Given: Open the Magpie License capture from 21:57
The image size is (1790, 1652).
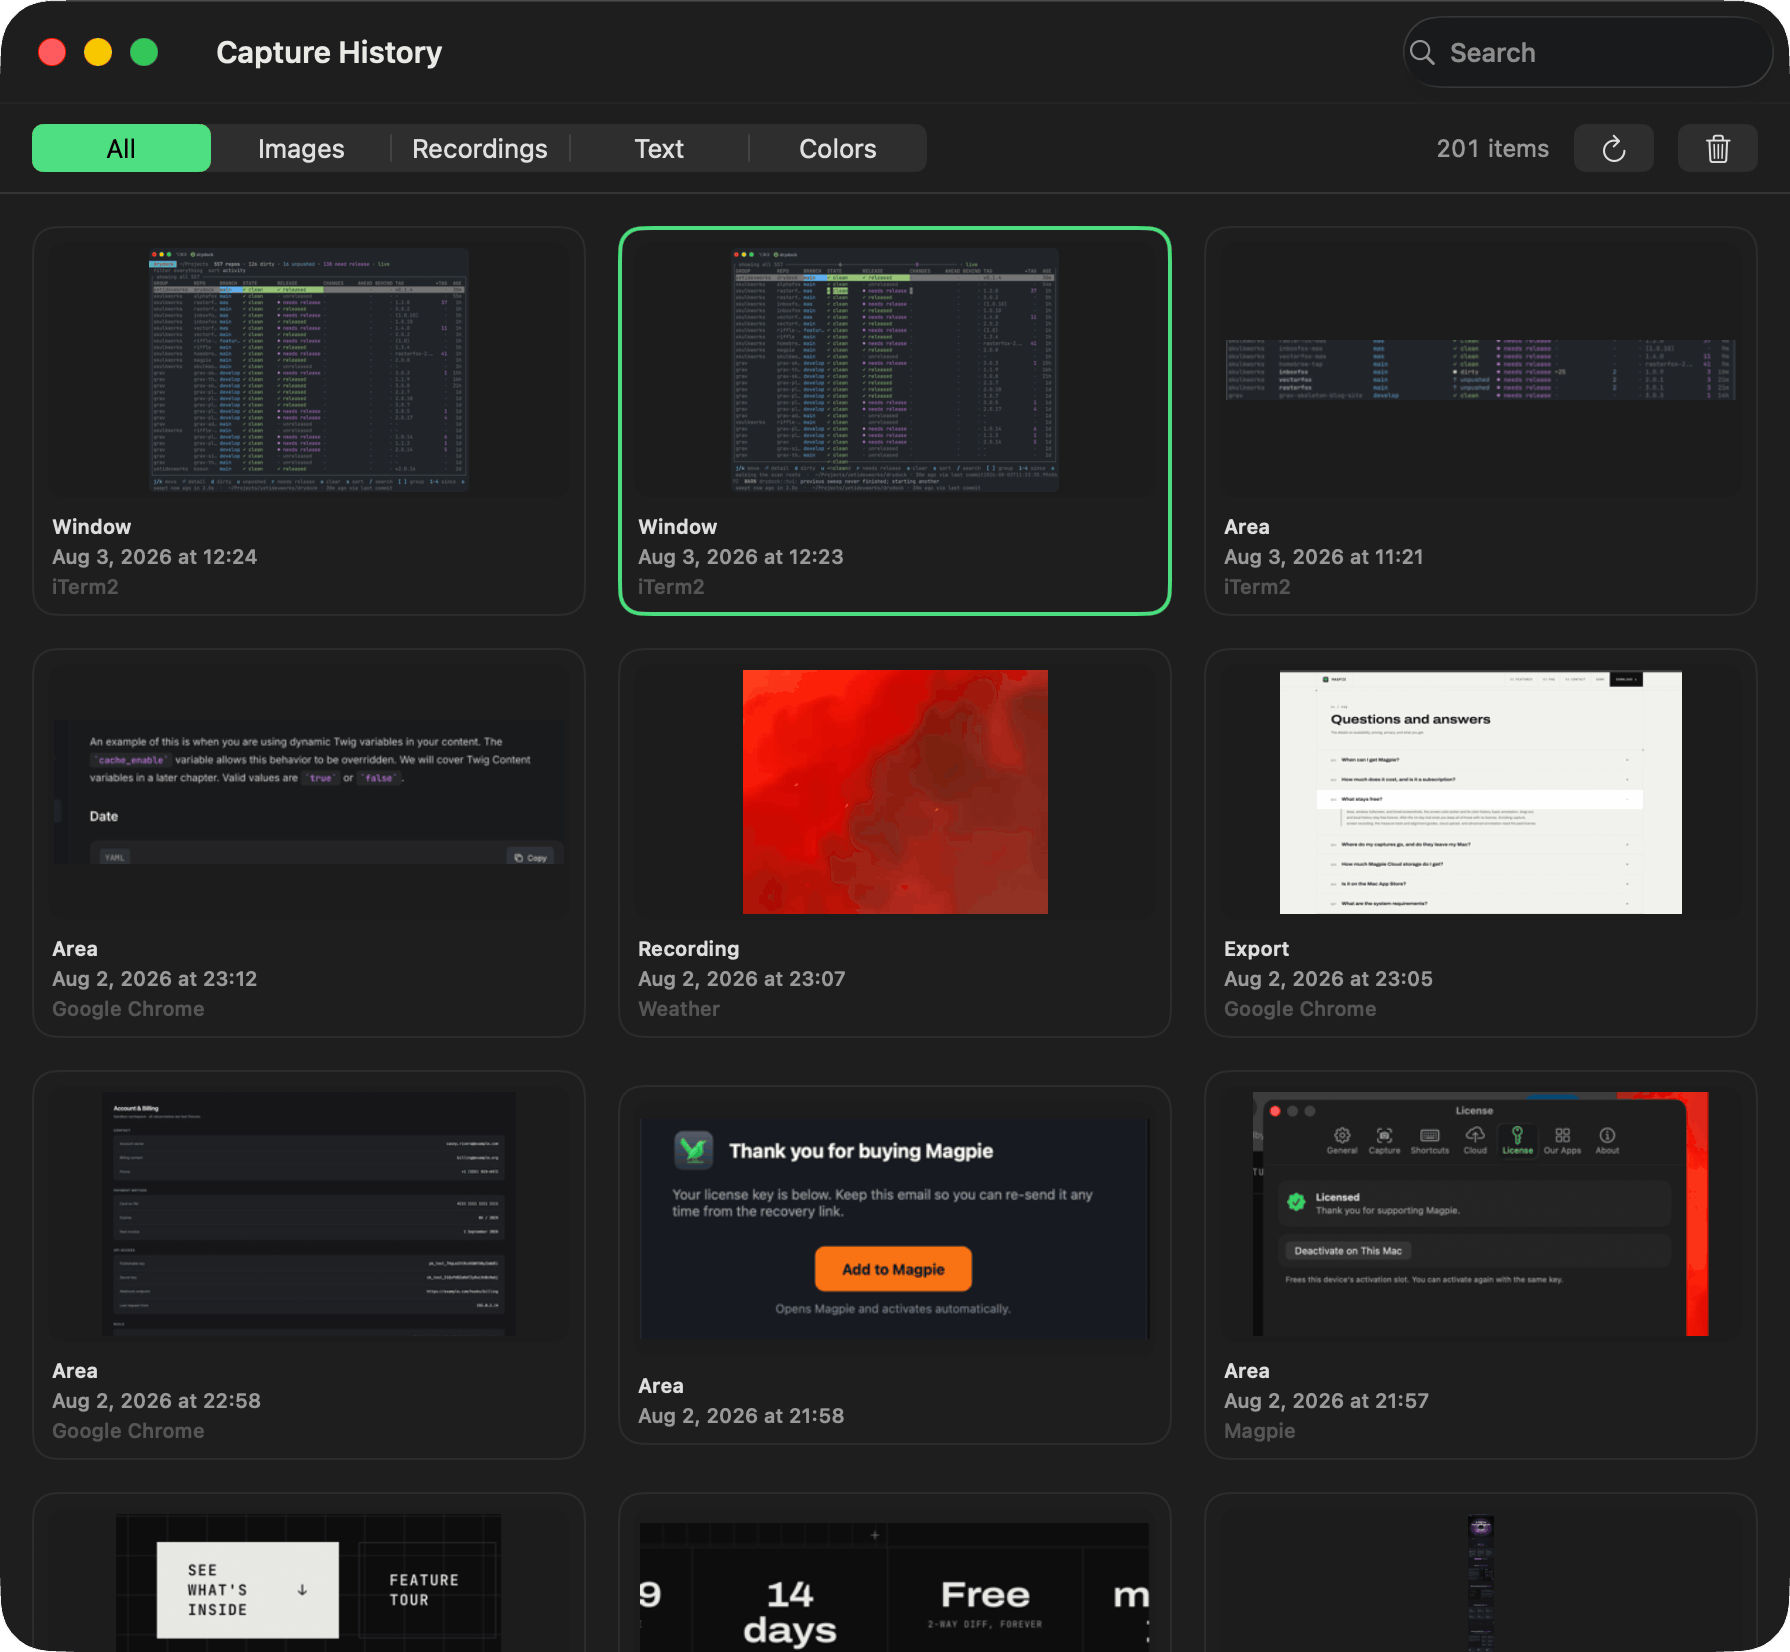Looking at the screenshot, I should pyautogui.click(x=1481, y=1265).
